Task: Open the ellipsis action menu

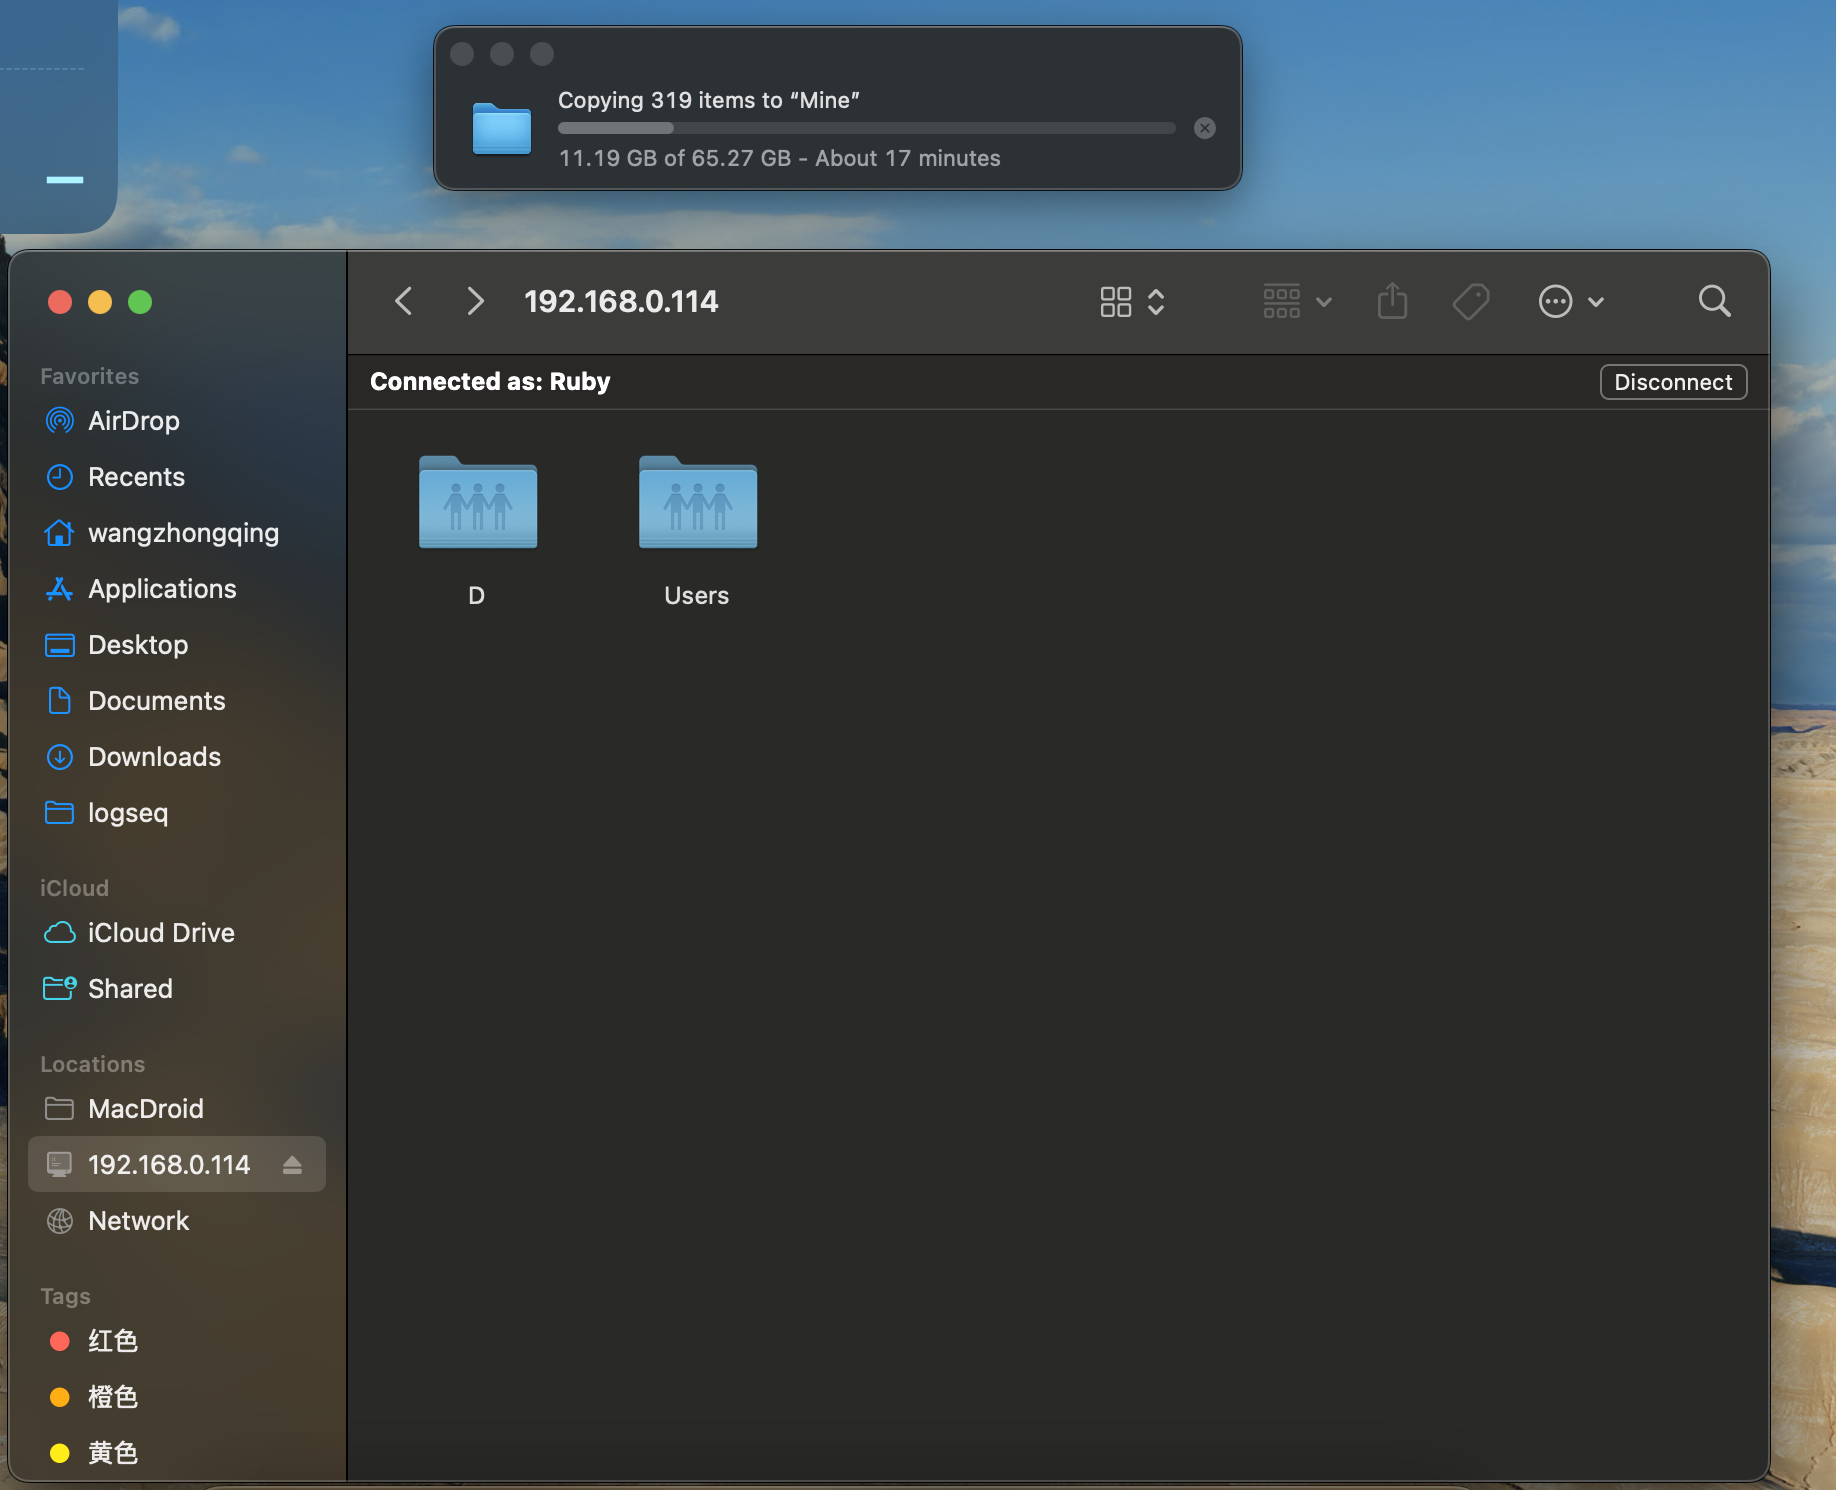Action: (1571, 301)
